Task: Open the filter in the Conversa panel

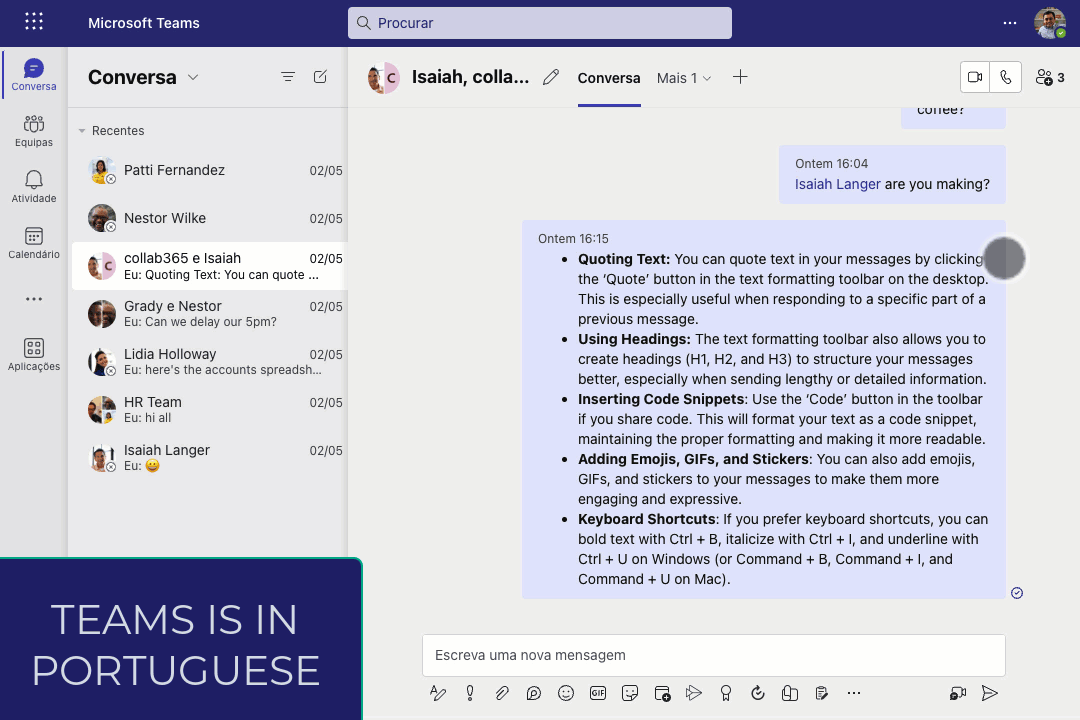Action: pyautogui.click(x=288, y=76)
